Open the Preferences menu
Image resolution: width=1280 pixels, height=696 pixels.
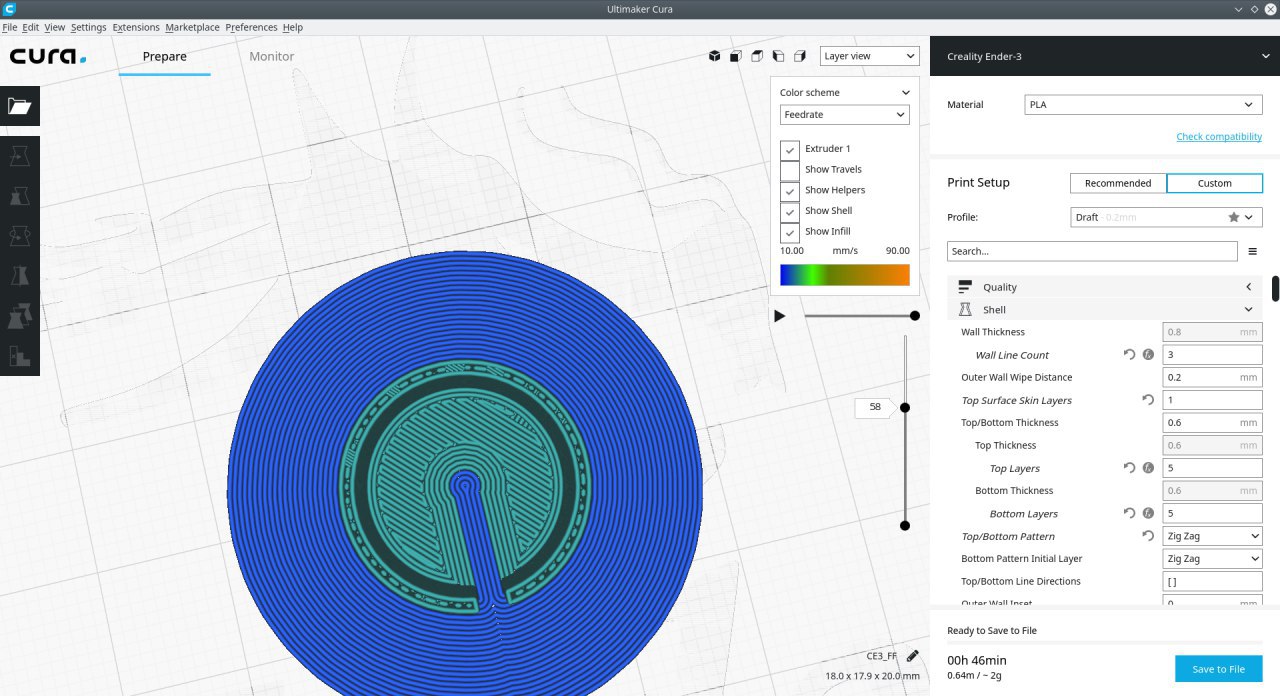click(252, 27)
